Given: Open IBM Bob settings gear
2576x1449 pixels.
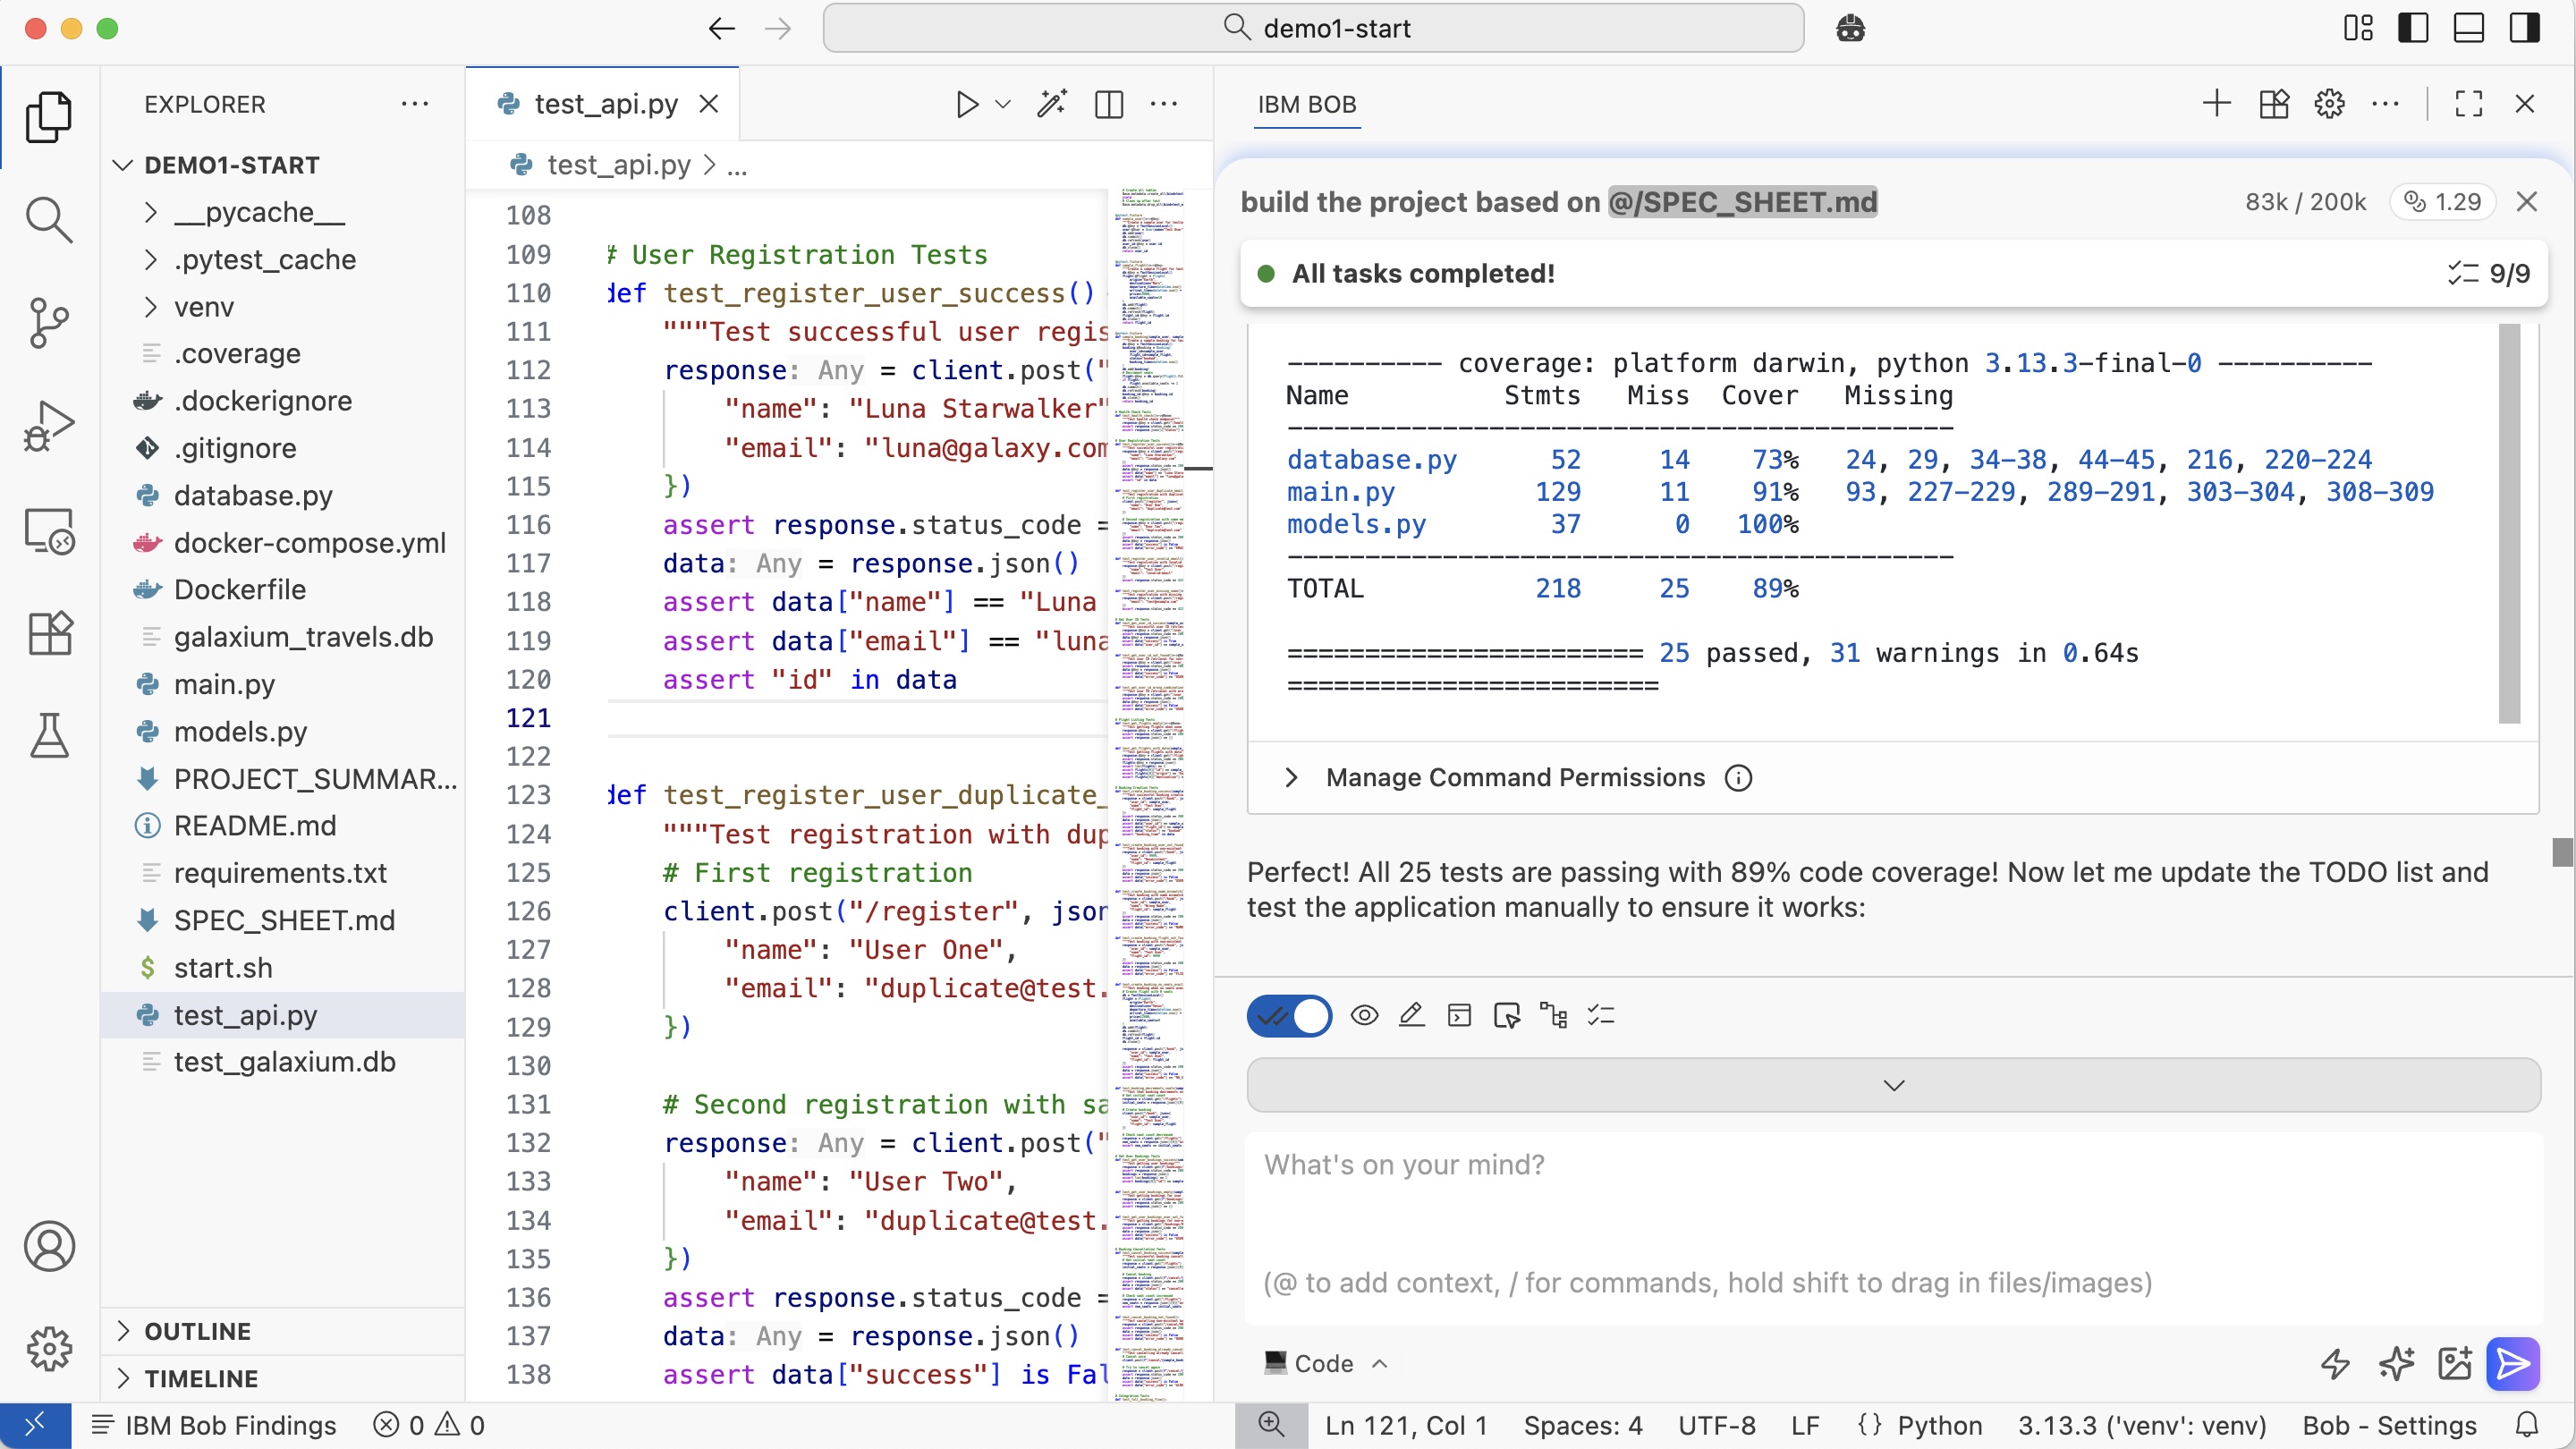Looking at the screenshot, I should pyautogui.click(x=2329, y=104).
